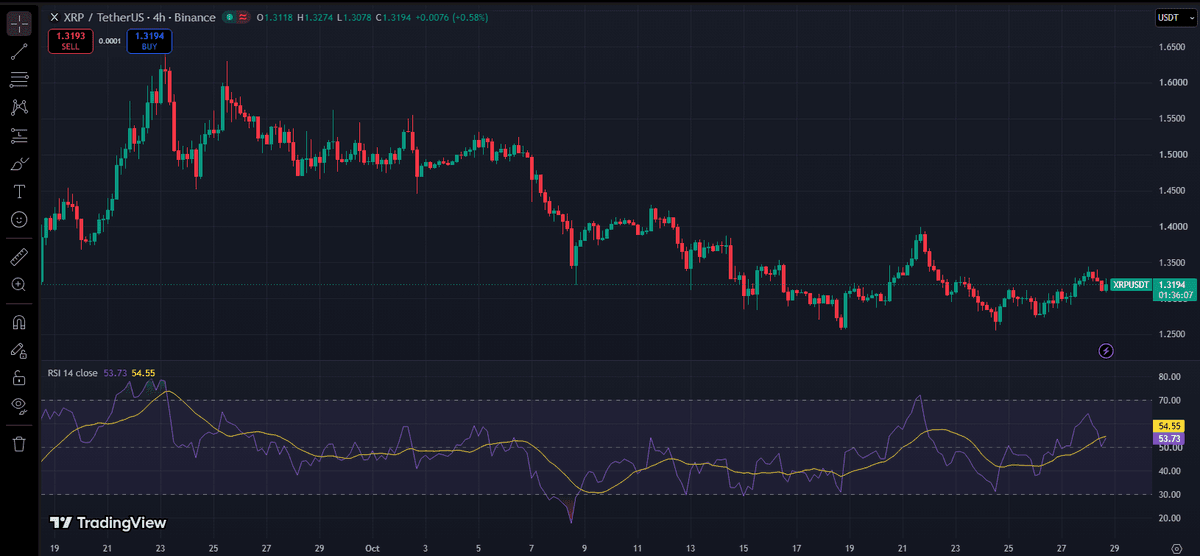Click the trash remove objects icon

(x=19, y=443)
